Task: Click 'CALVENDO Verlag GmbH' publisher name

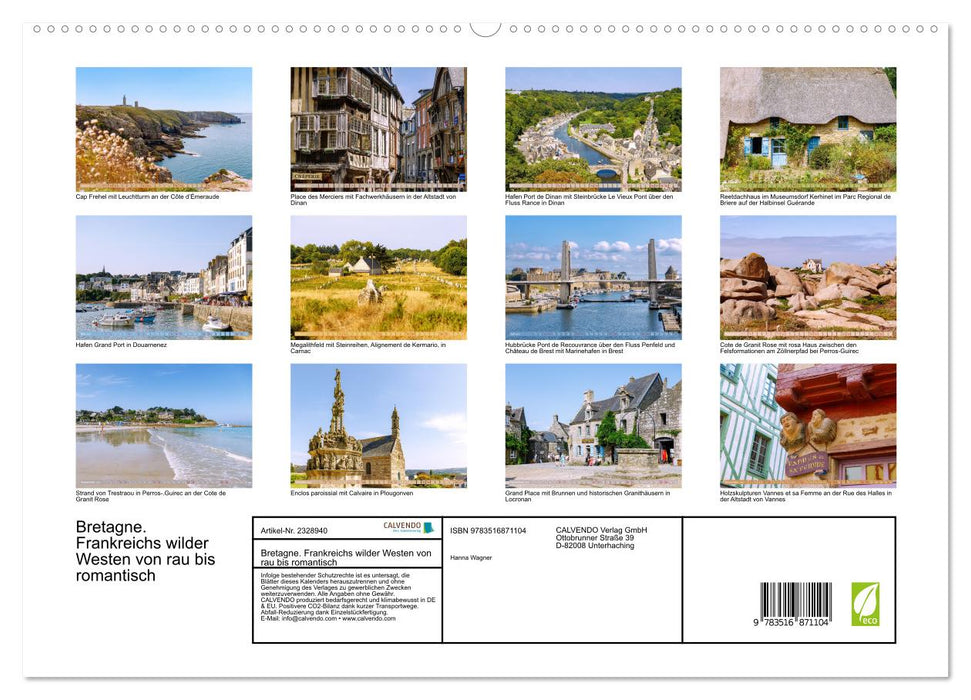Action: [x=601, y=530]
